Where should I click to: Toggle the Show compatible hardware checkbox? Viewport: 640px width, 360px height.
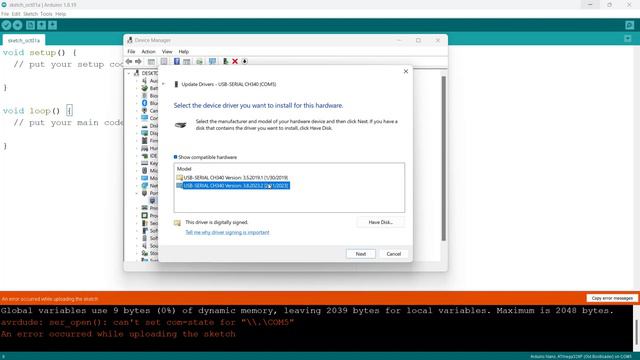176,157
